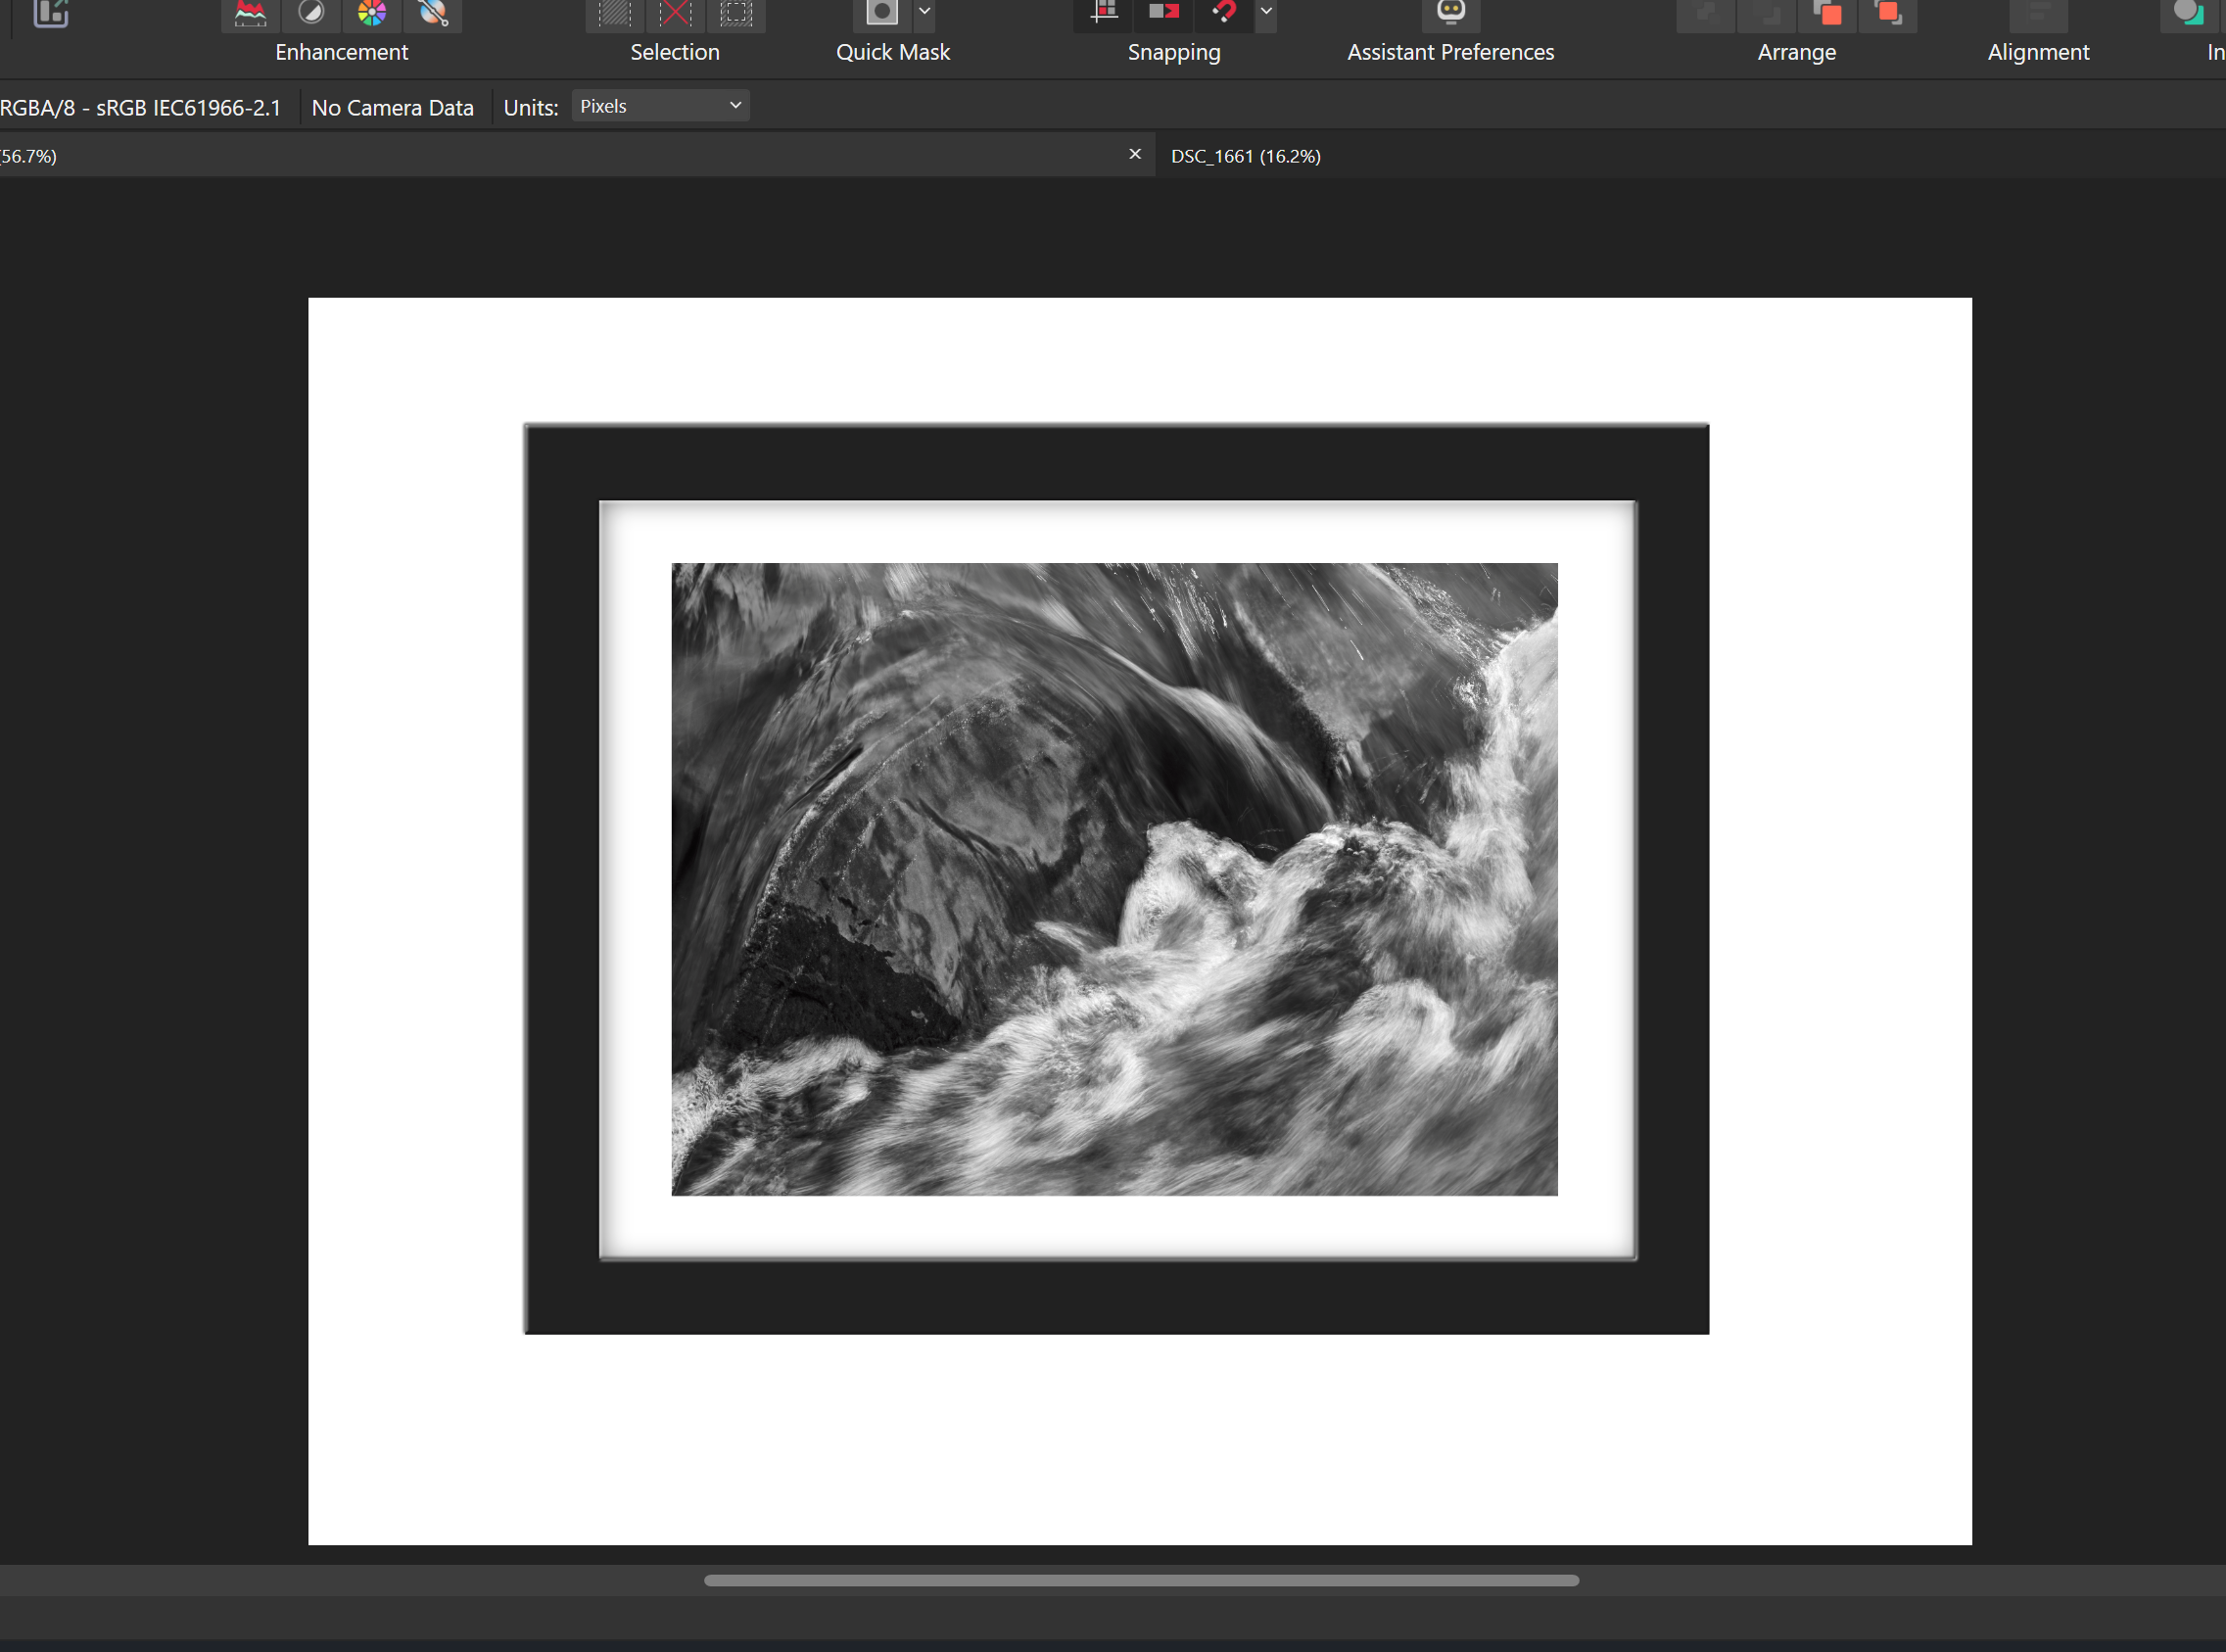
Task: Open the Quick Mask options dropdown arrow
Action: tap(925, 14)
